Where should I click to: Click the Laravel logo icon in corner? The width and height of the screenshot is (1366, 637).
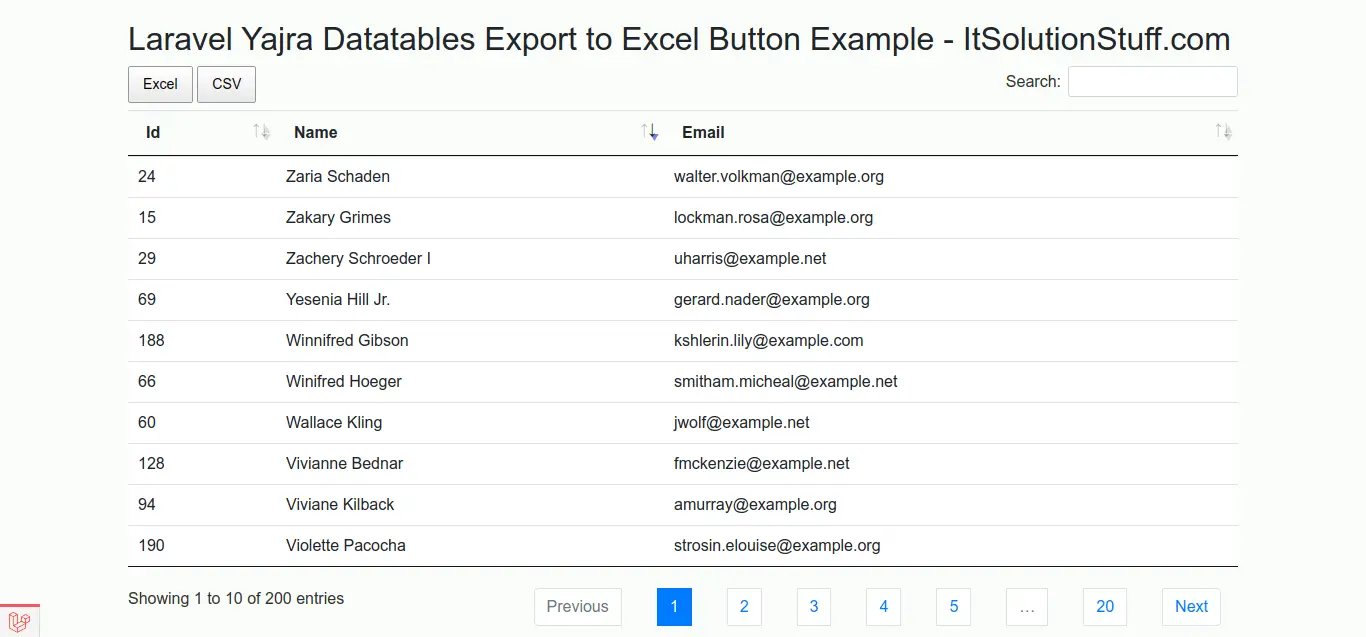(19, 622)
